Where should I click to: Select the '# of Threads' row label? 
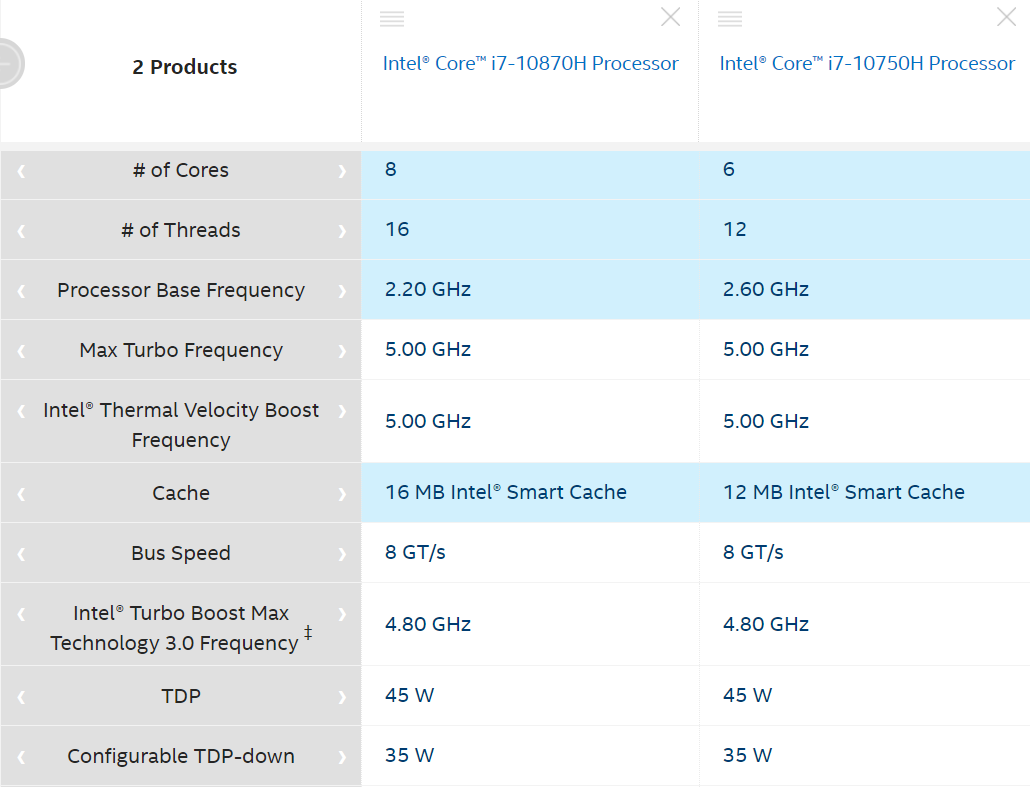click(x=181, y=230)
